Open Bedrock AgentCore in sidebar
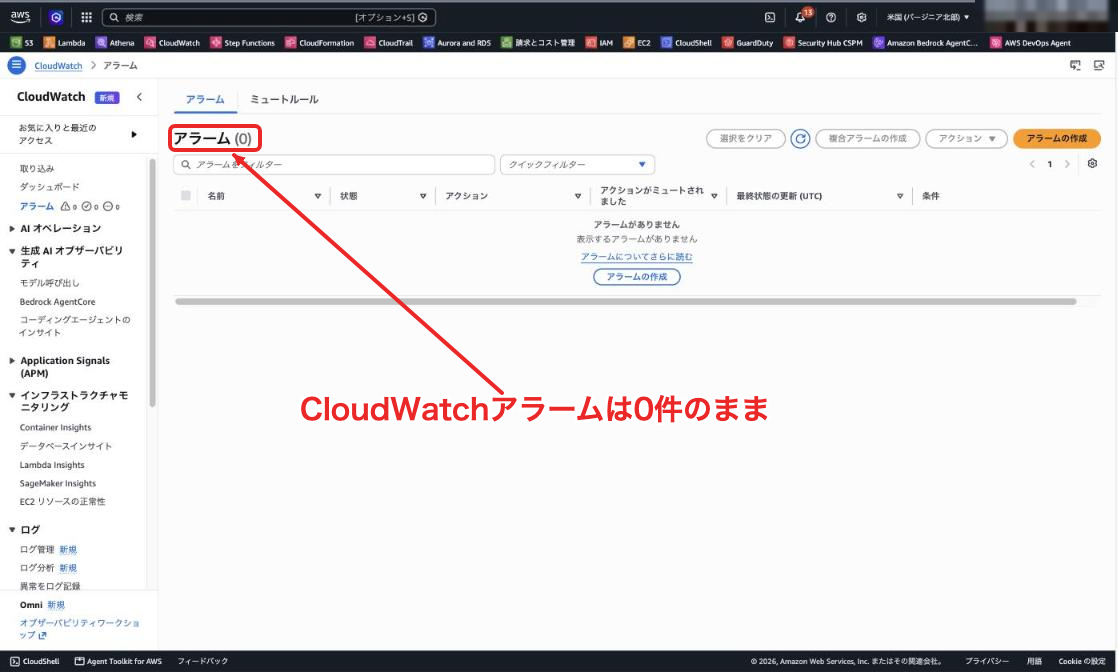Viewport: 1118px width, 672px height. point(57,302)
